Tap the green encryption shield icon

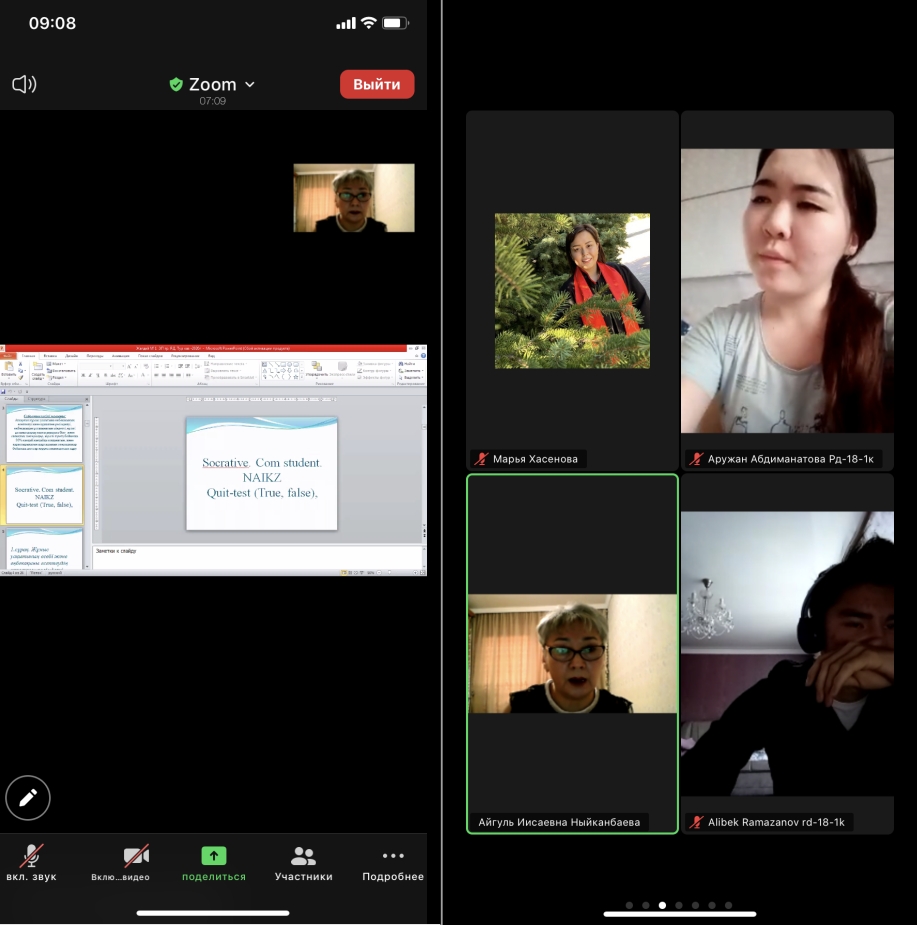click(x=176, y=85)
